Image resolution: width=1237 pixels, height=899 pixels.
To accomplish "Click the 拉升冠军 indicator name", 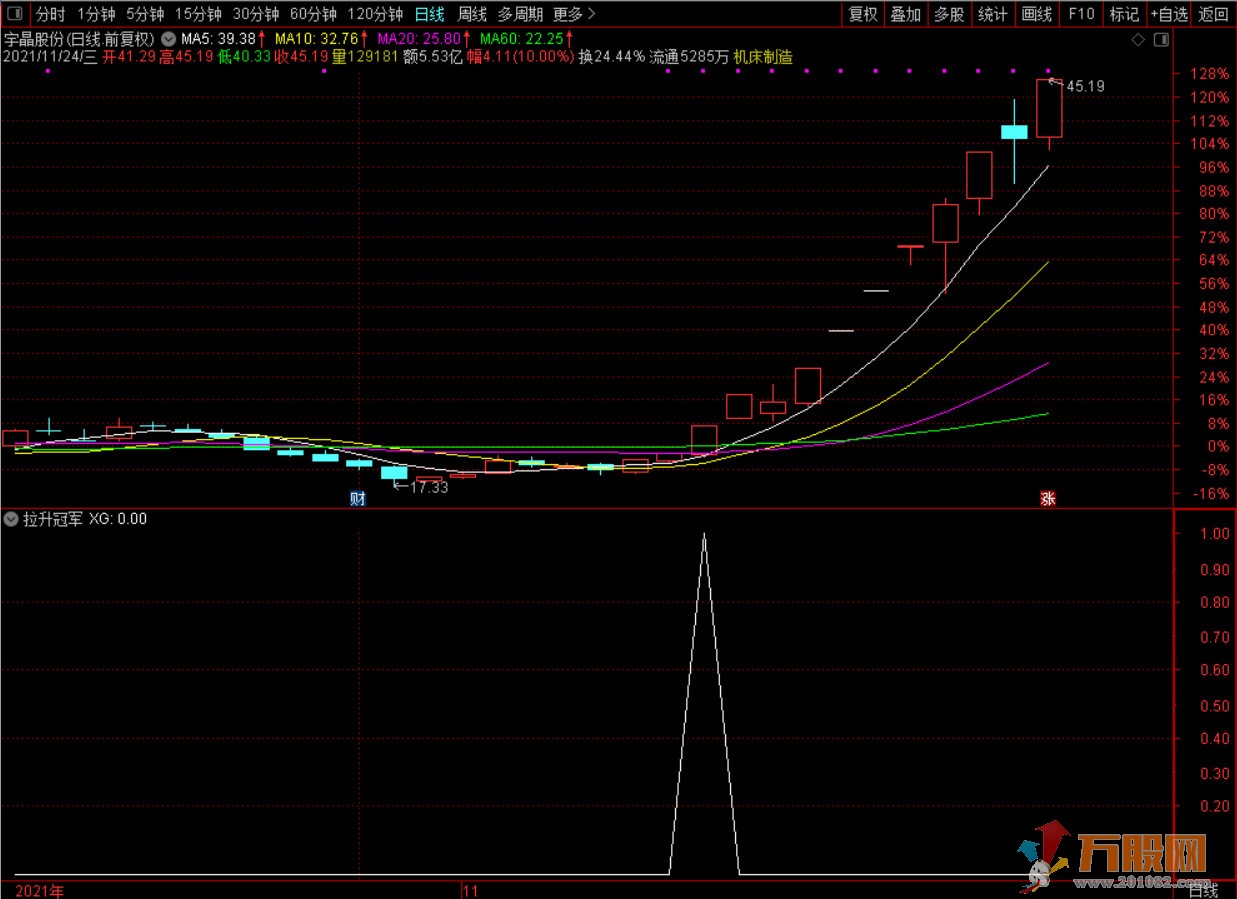I will [54, 519].
